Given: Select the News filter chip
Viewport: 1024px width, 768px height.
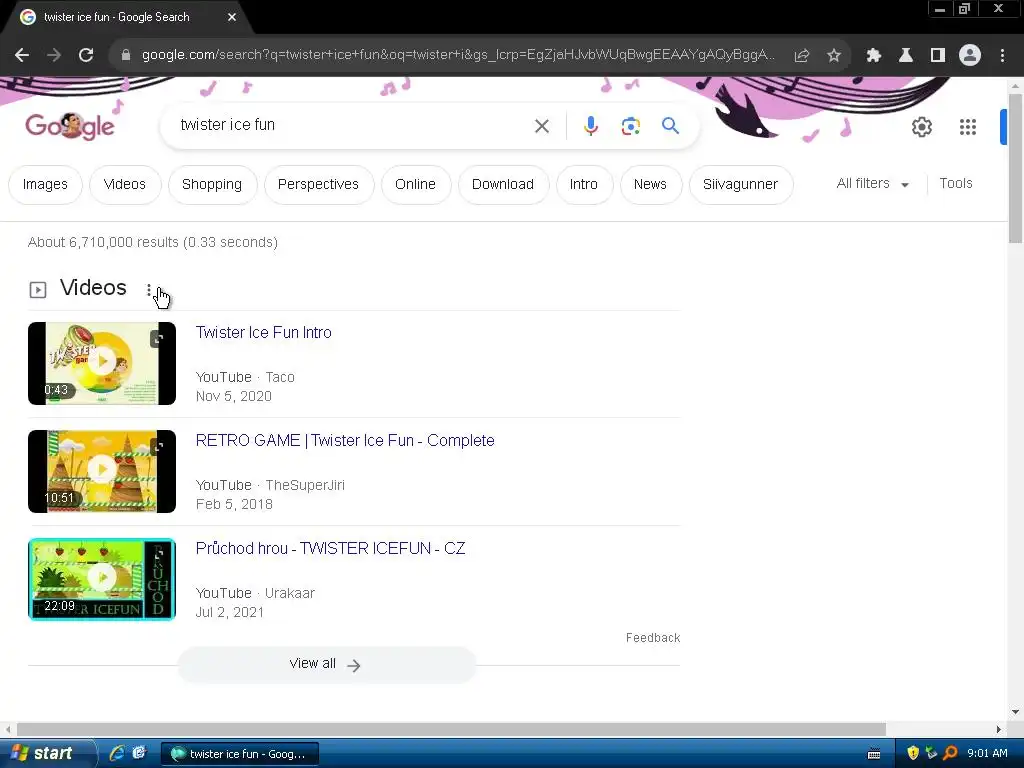Looking at the screenshot, I should [650, 185].
